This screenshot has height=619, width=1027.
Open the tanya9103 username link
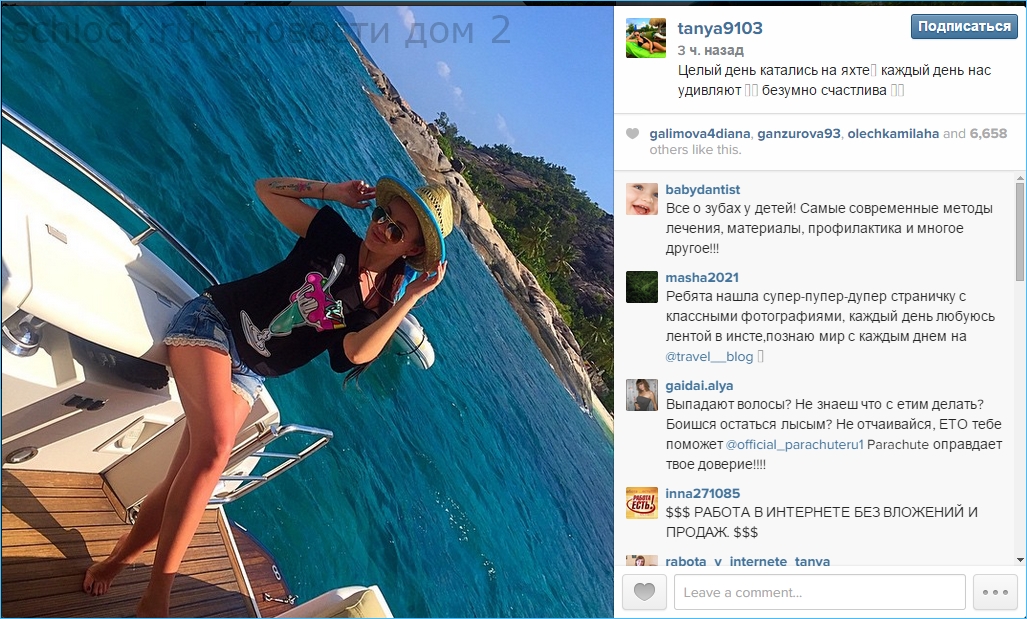coord(720,28)
